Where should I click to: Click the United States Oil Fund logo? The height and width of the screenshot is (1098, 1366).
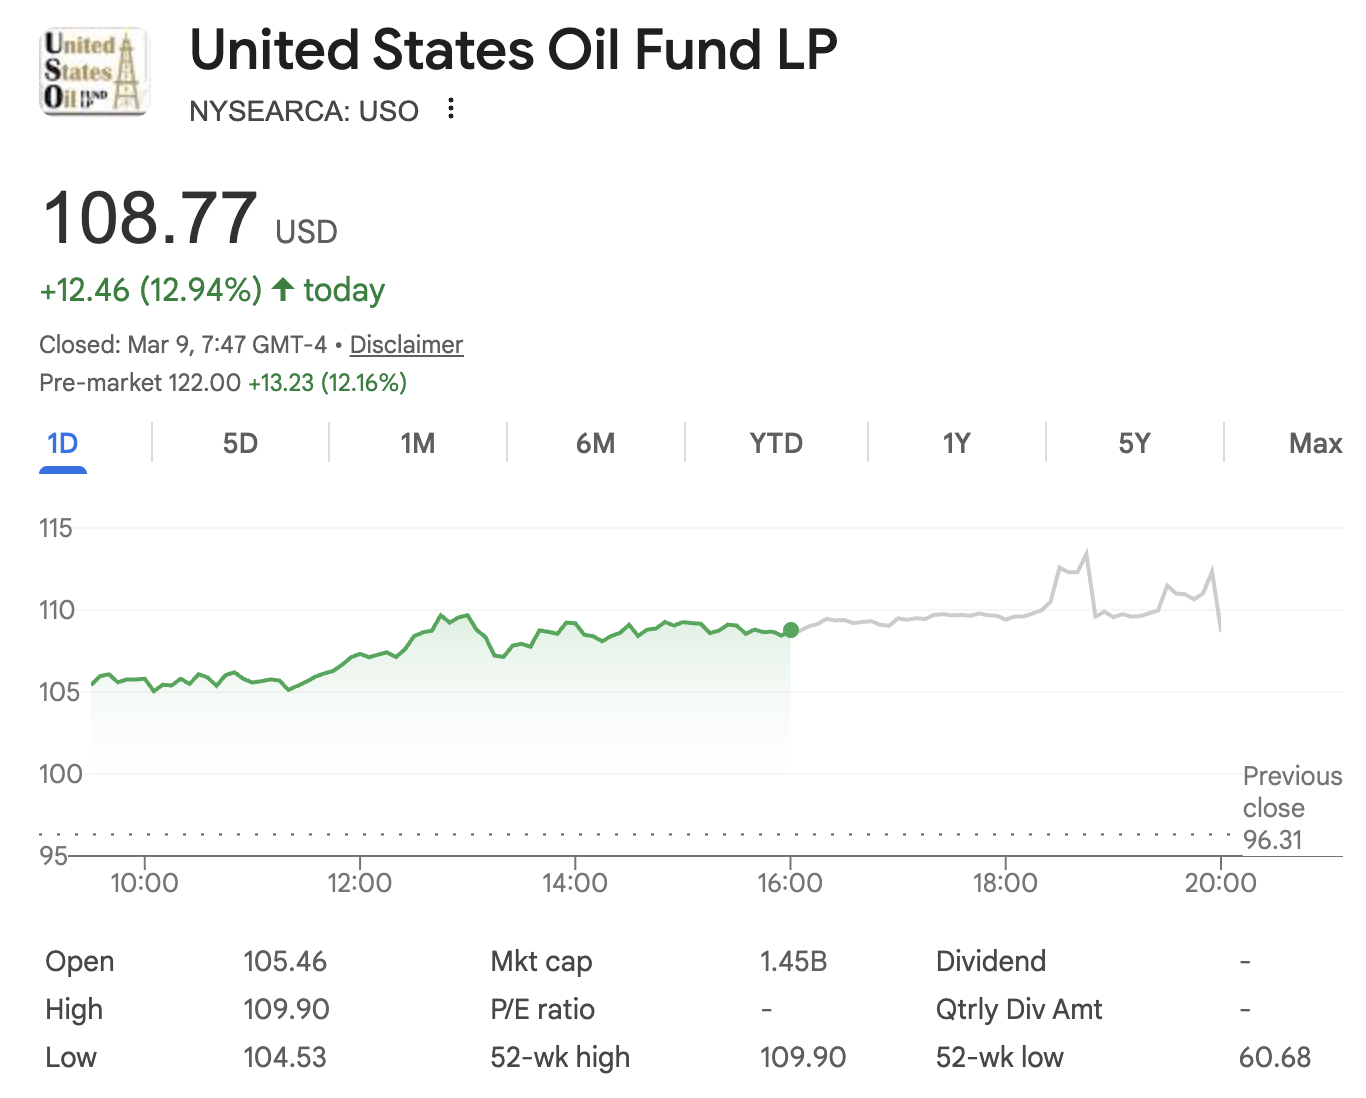[x=94, y=71]
